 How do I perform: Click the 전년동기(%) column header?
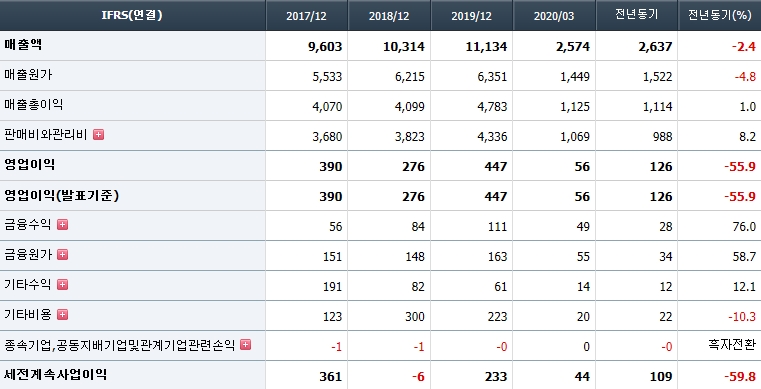[x=719, y=15]
